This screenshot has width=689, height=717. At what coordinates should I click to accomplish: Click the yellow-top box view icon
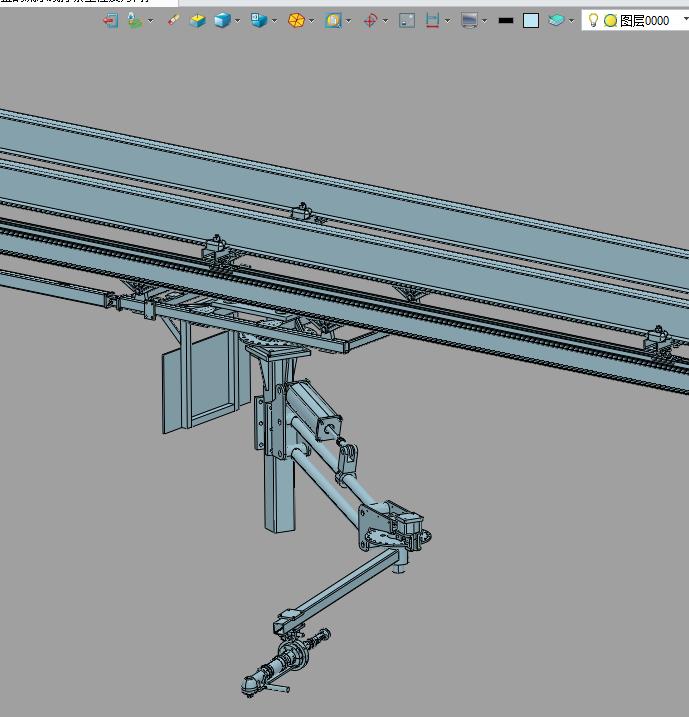click(x=198, y=21)
